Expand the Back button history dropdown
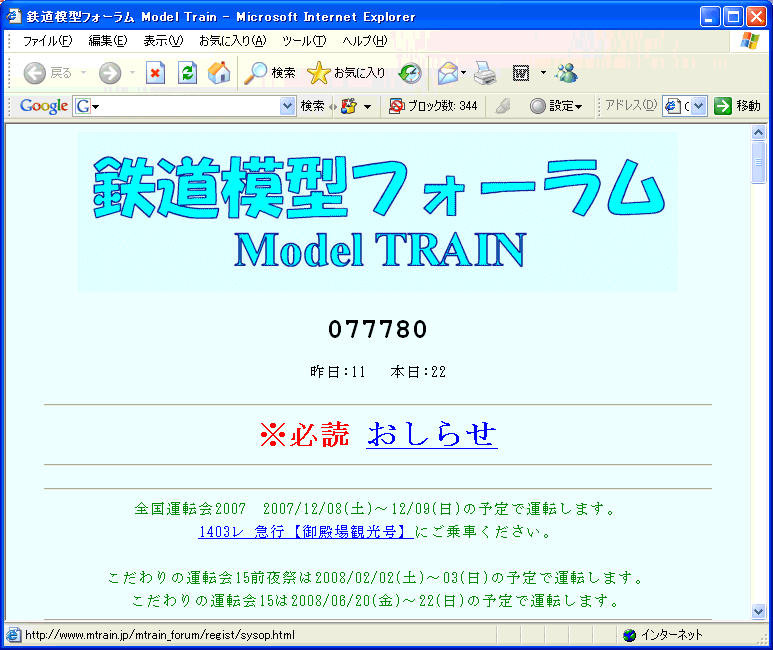The height and width of the screenshot is (650, 773). click(83, 73)
